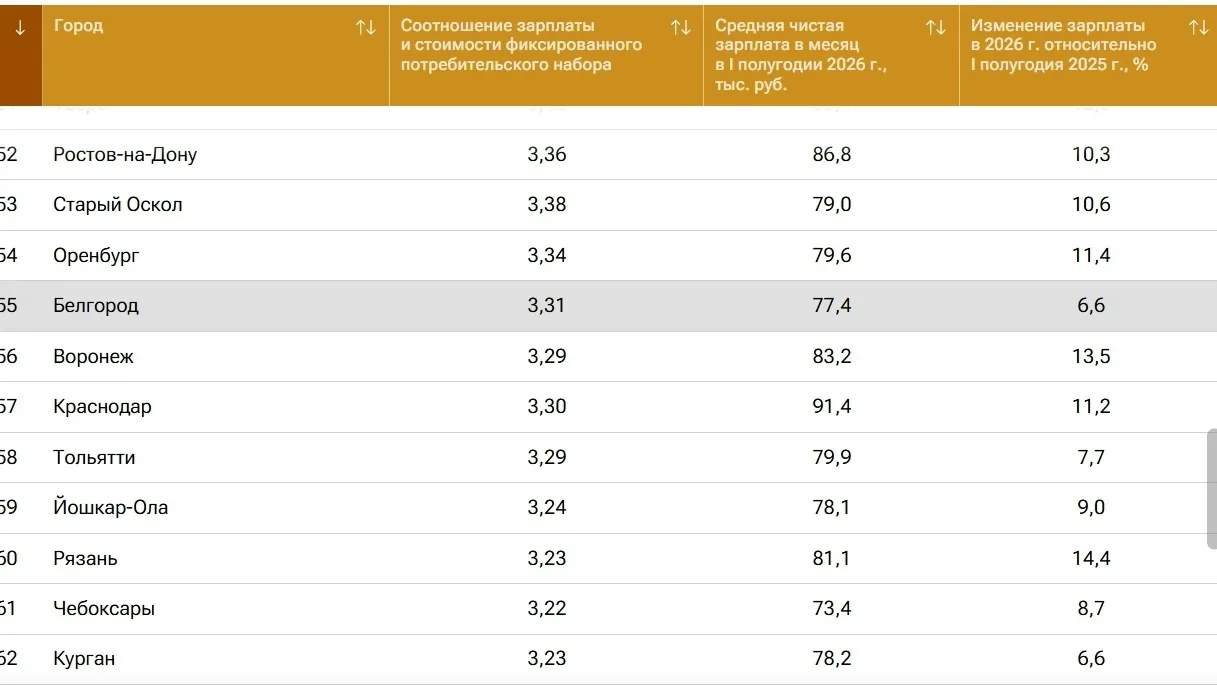Click the Йошкар-Ола city name
This screenshot has height=685, width=1217.
[x=111, y=508]
